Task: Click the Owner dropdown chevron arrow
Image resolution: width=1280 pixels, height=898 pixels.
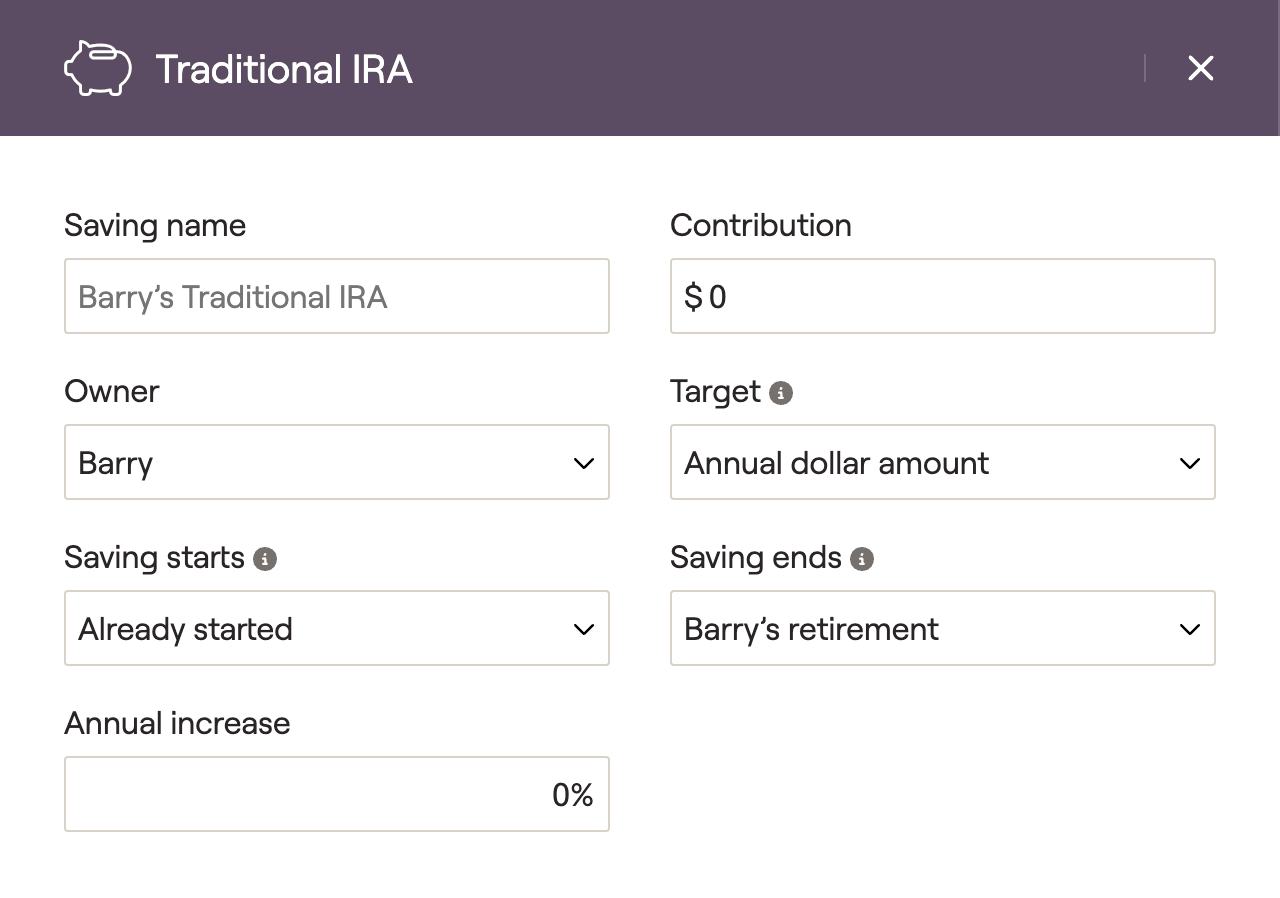Action: [584, 463]
